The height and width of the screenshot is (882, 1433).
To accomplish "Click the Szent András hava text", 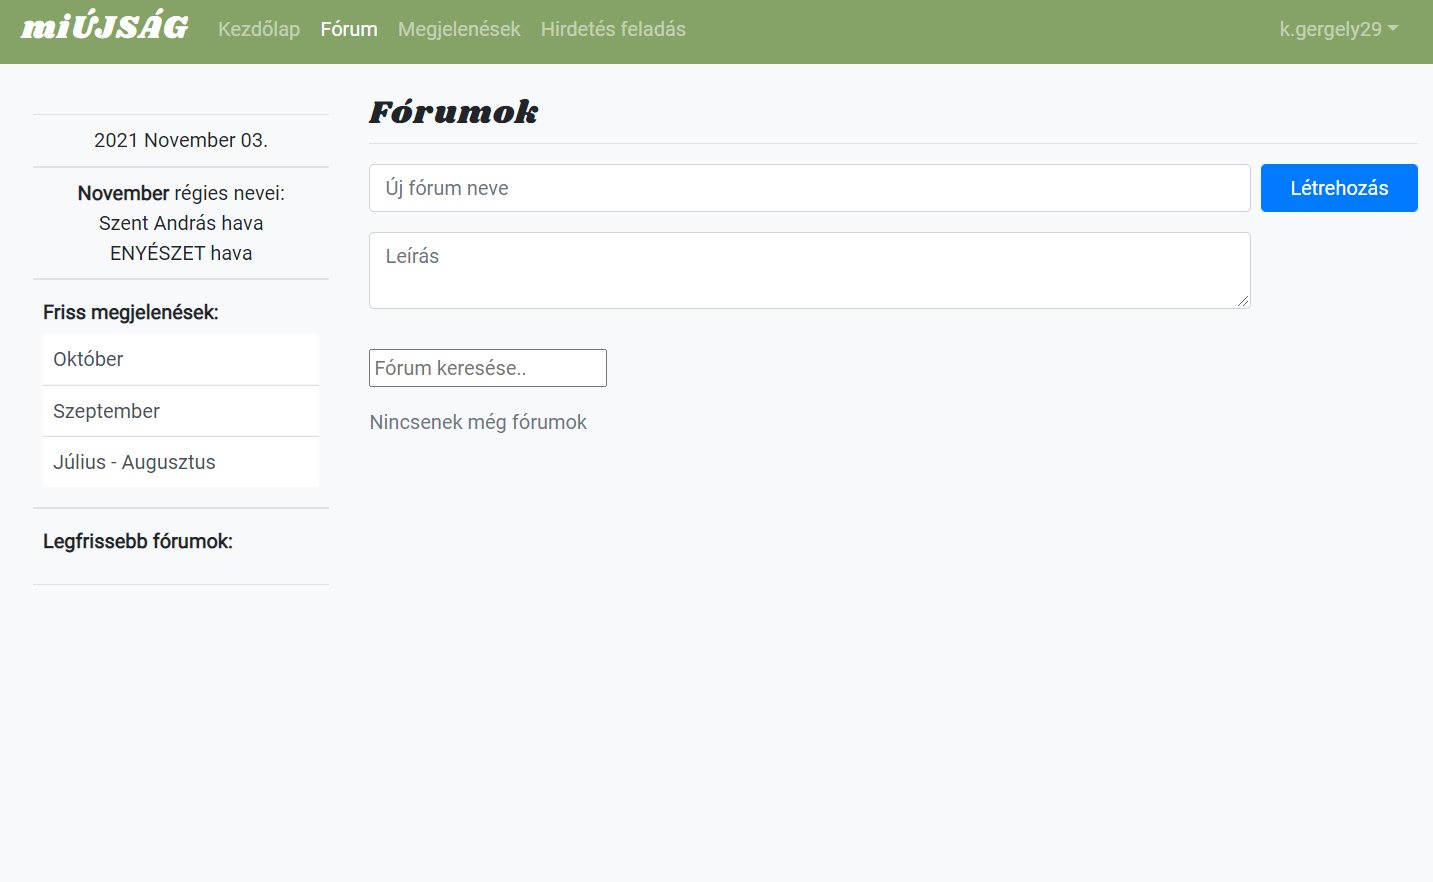I will tap(181, 223).
